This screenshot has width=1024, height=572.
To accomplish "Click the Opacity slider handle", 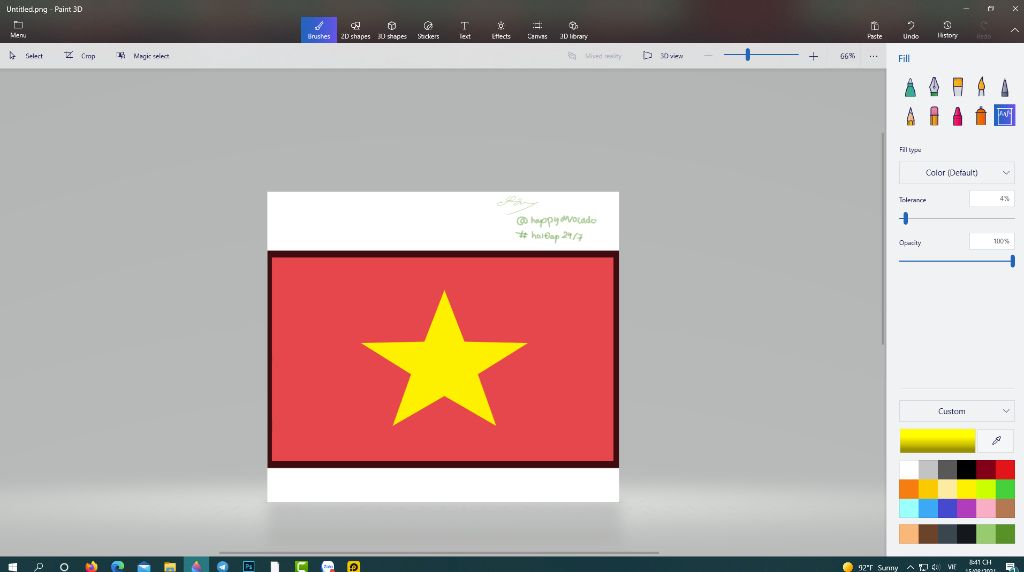I will (x=1012, y=261).
